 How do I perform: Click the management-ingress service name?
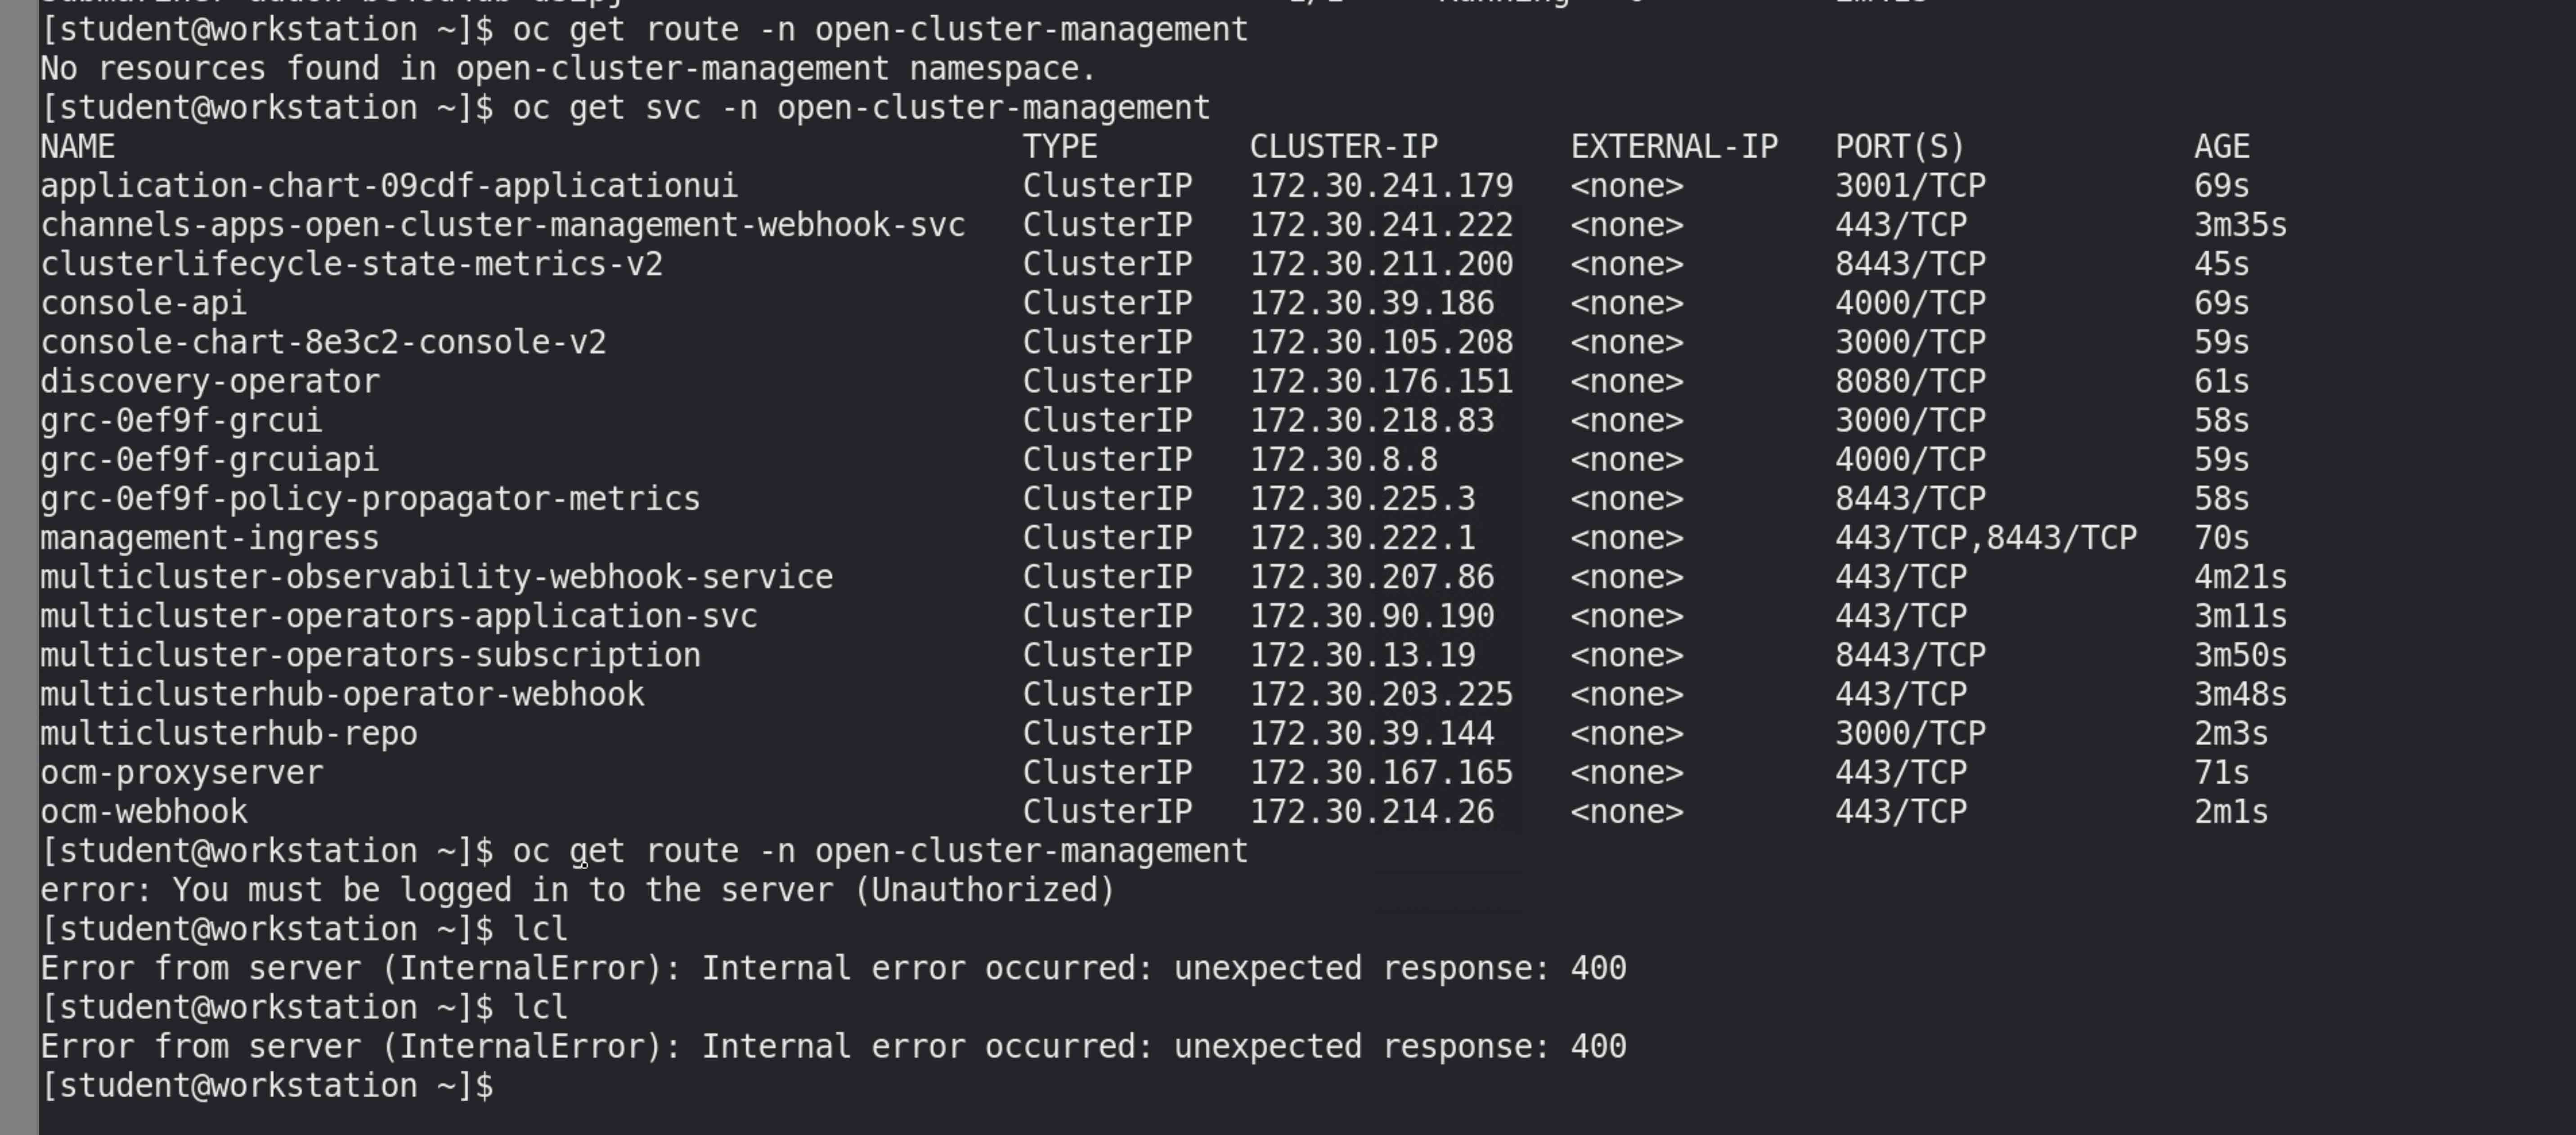210,538
